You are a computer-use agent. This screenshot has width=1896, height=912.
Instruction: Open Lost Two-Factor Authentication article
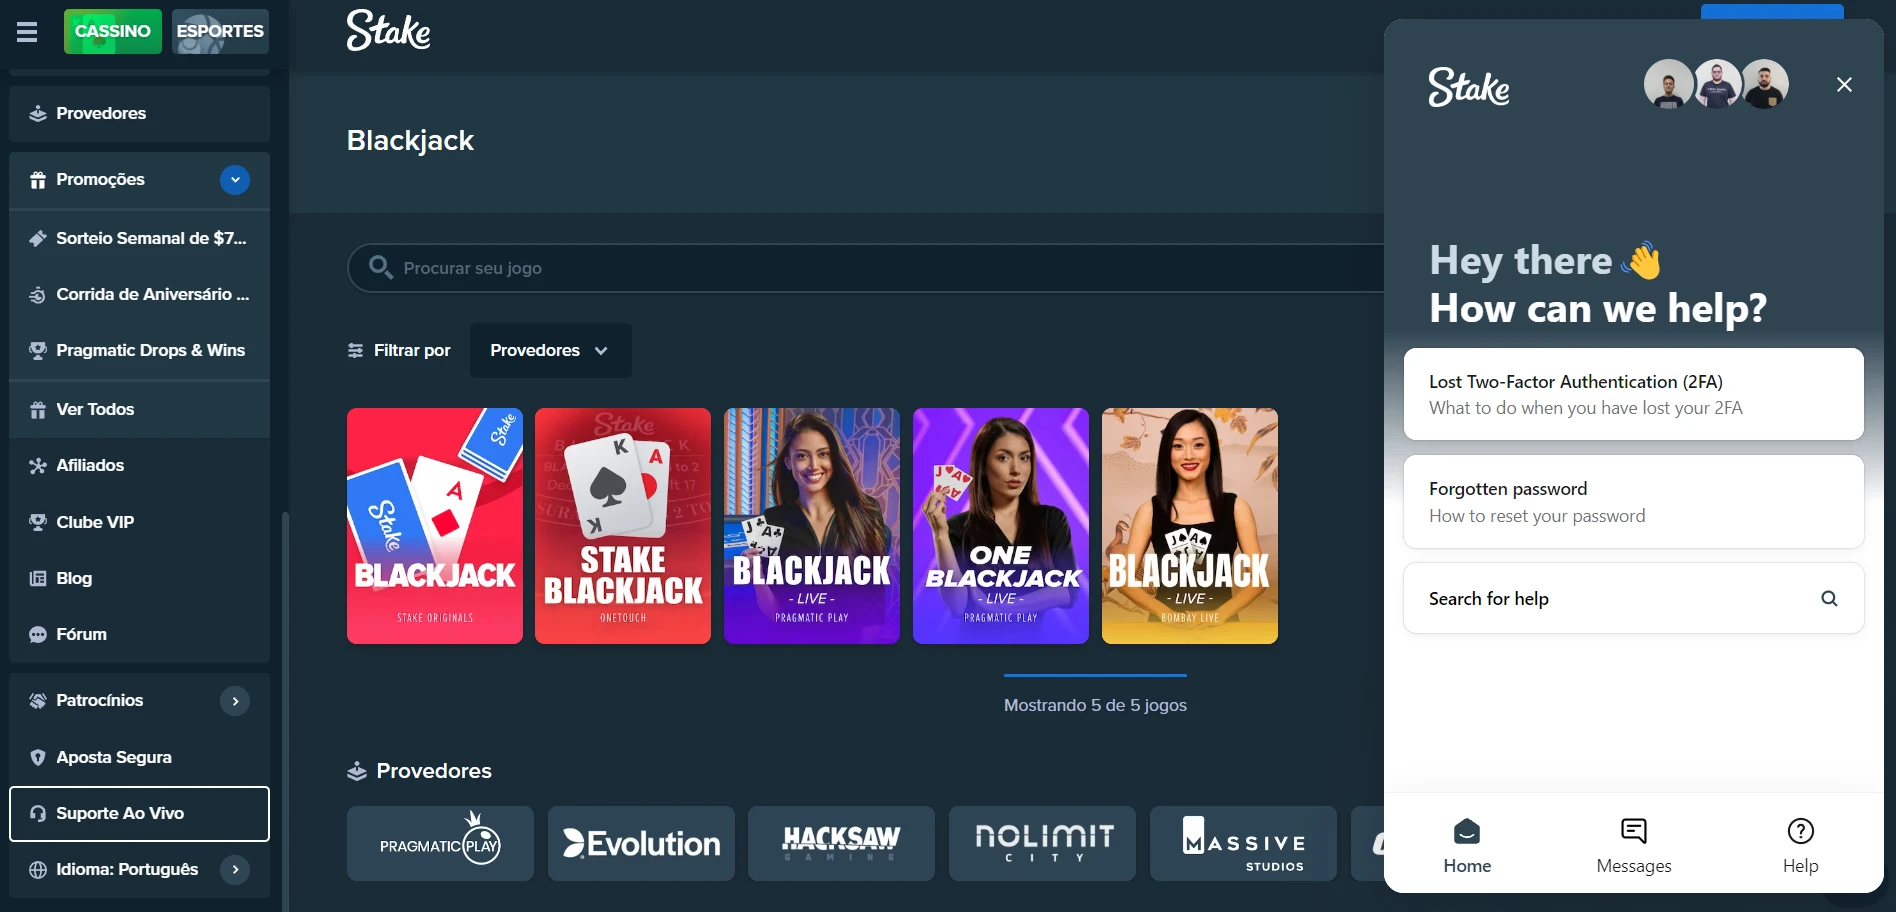click(x=1634, y=394)
